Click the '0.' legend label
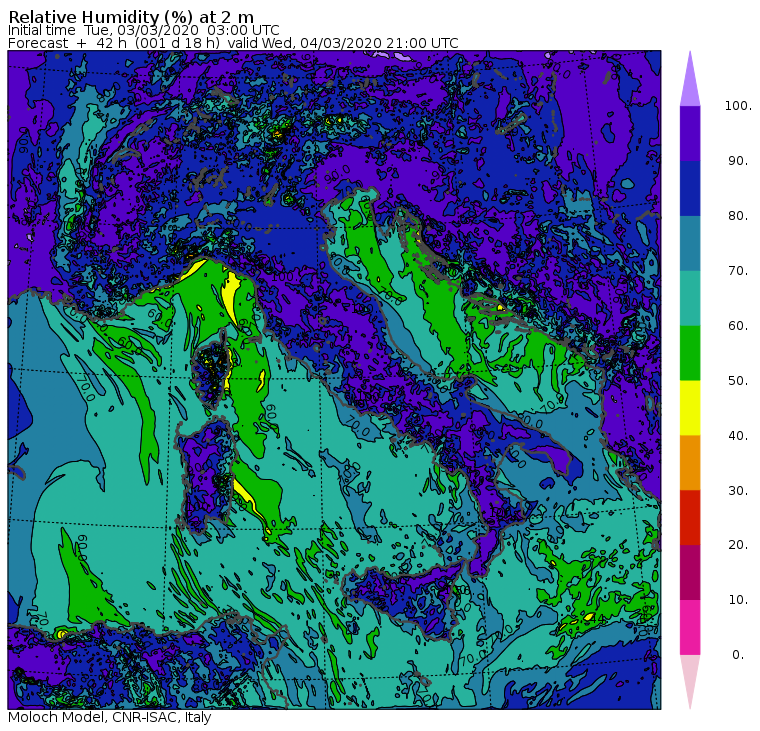Viewport: 760px width, 731px height. [738, 655]
